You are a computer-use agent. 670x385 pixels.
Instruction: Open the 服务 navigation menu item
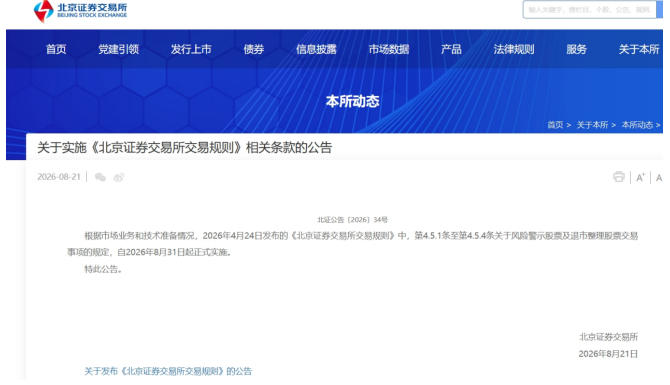(x=576, y=50)
